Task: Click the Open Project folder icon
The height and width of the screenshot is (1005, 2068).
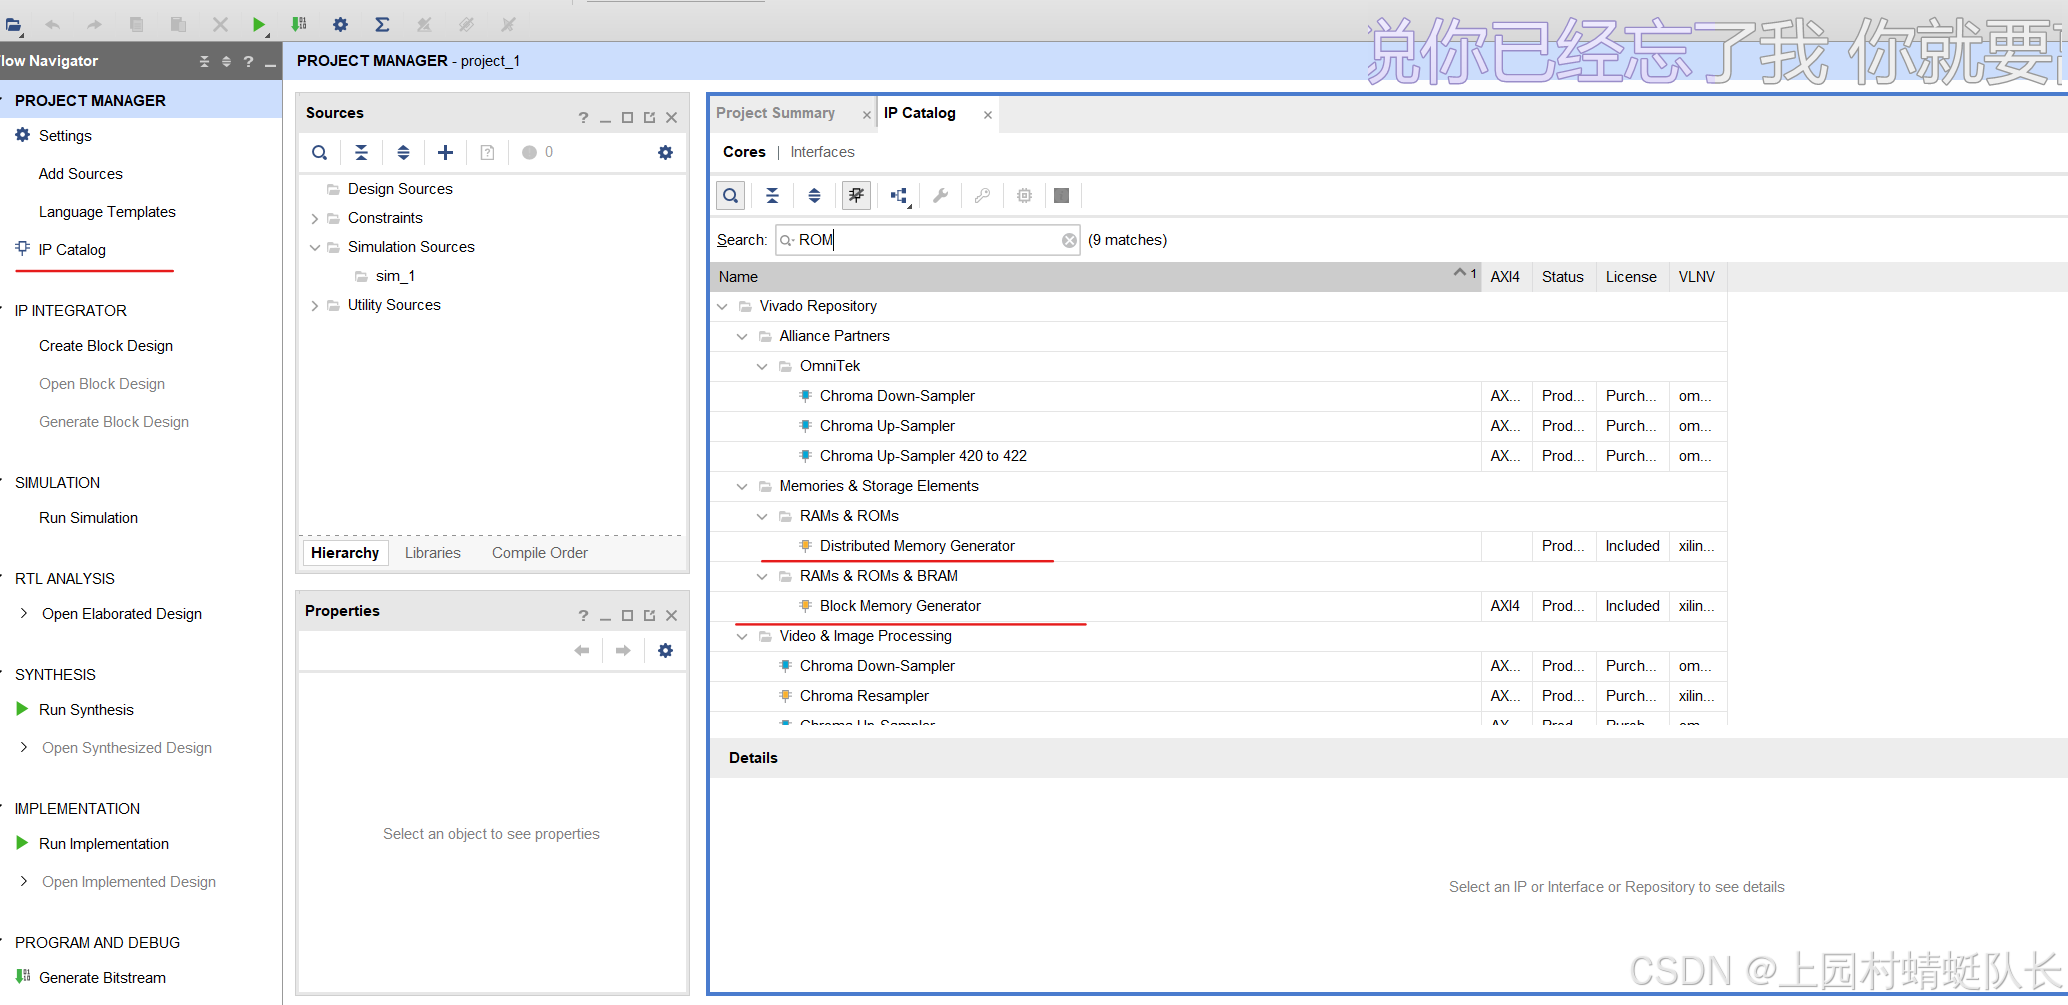Action: tap(13, 25)
